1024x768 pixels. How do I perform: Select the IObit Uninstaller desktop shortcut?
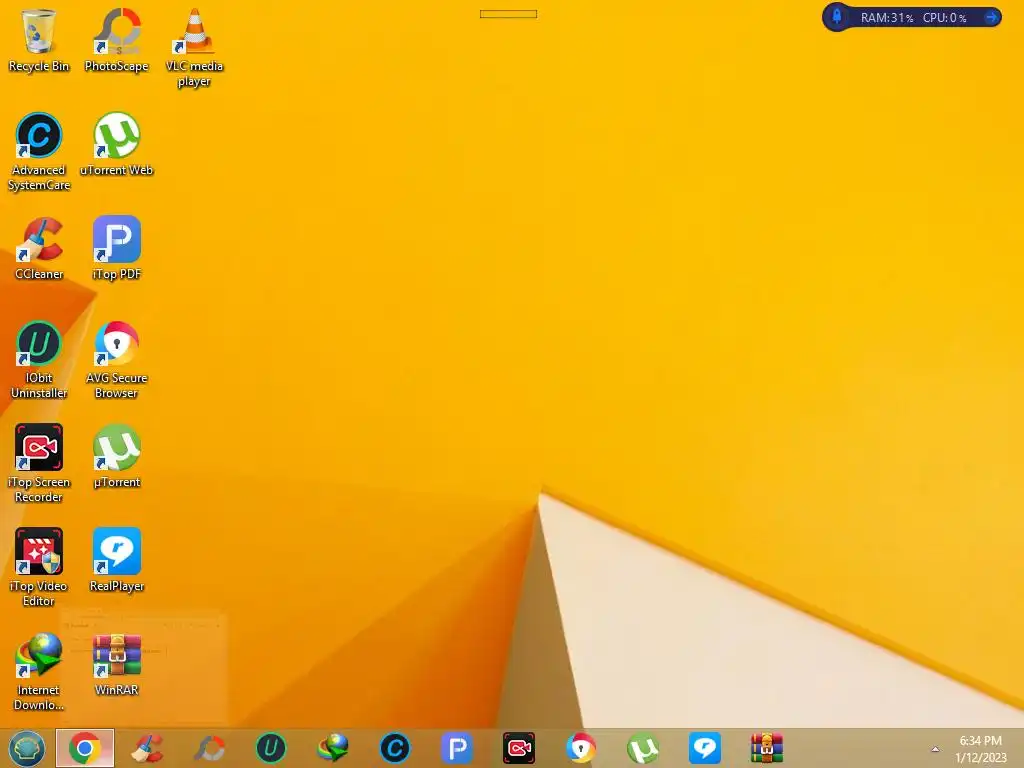pos(39,359)
